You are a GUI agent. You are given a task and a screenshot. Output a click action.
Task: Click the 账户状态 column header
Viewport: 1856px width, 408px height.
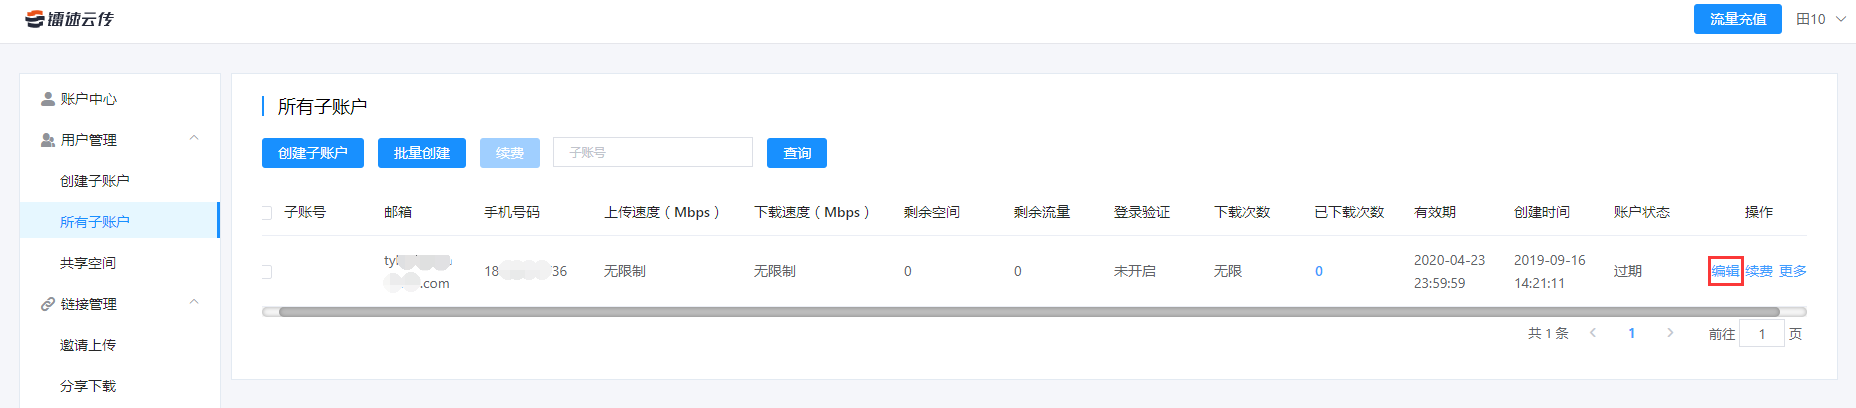(1642, 212)
